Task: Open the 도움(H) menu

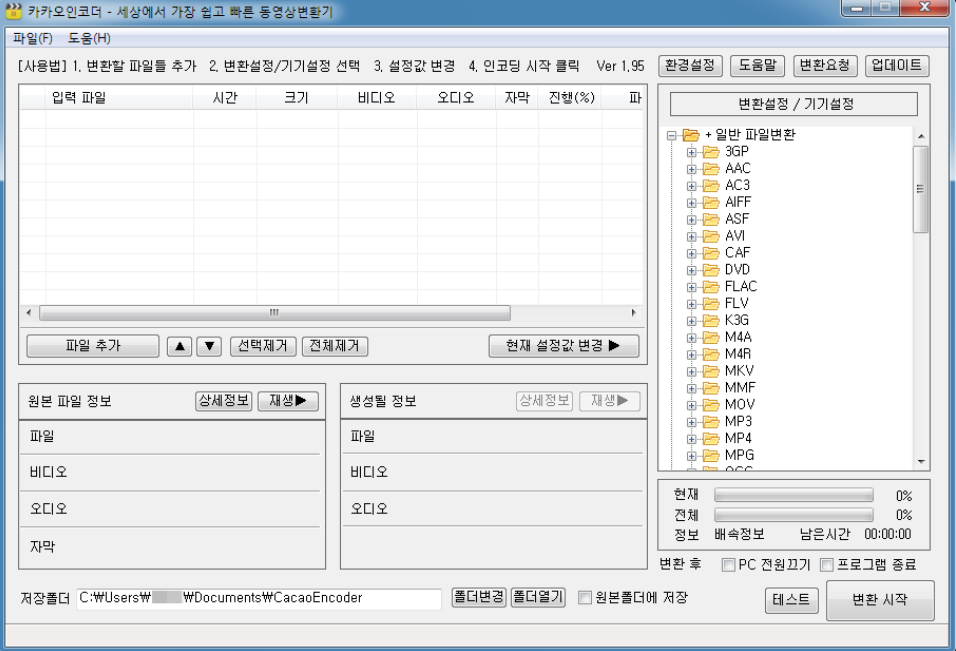Action: 89,38
